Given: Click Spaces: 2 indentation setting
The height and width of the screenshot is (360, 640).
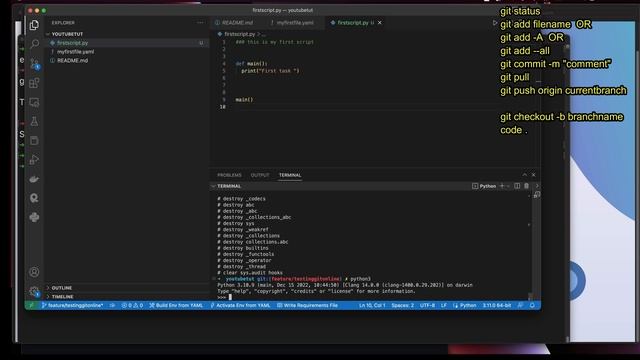Looking at the screenshot, I should pos(402,305).
